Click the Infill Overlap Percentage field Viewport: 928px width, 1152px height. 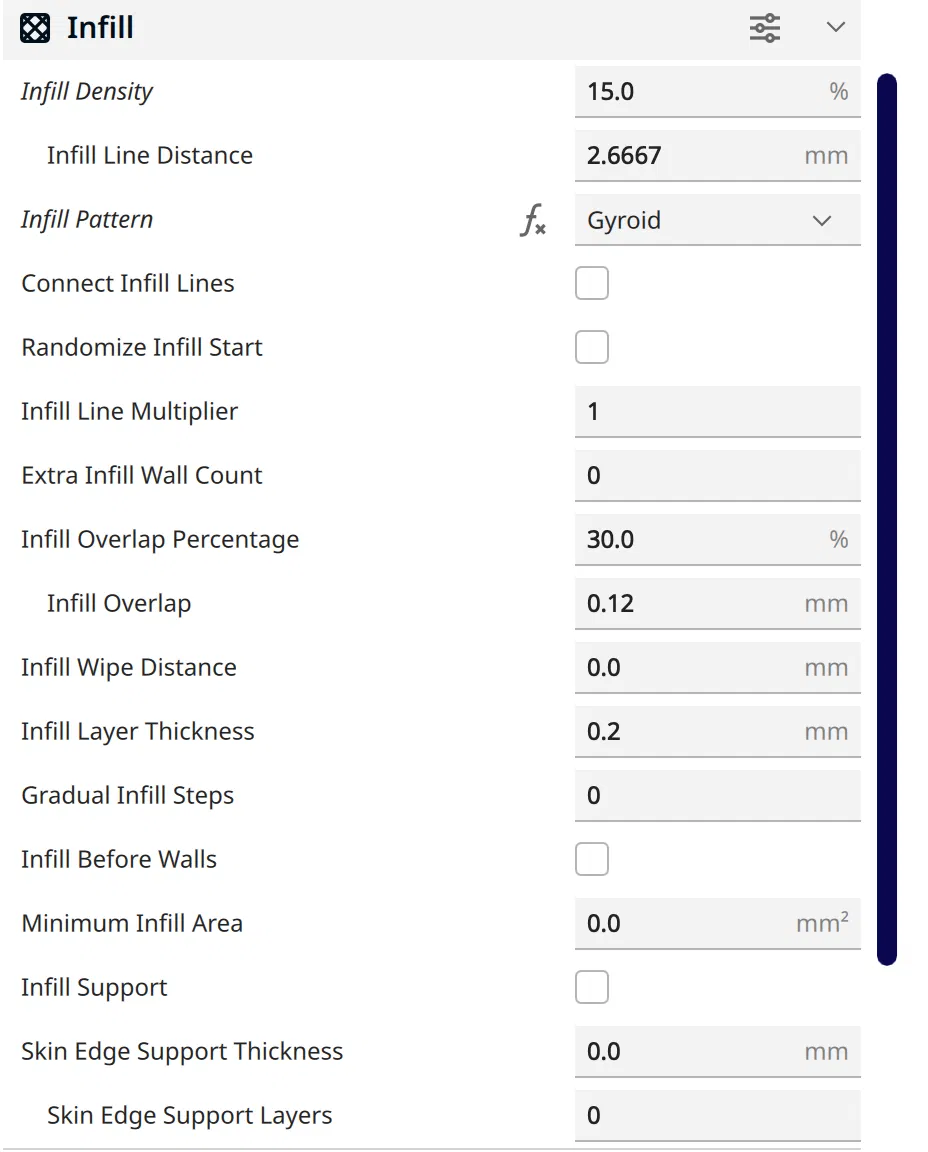pyautogui.click(x=700, y=540)
